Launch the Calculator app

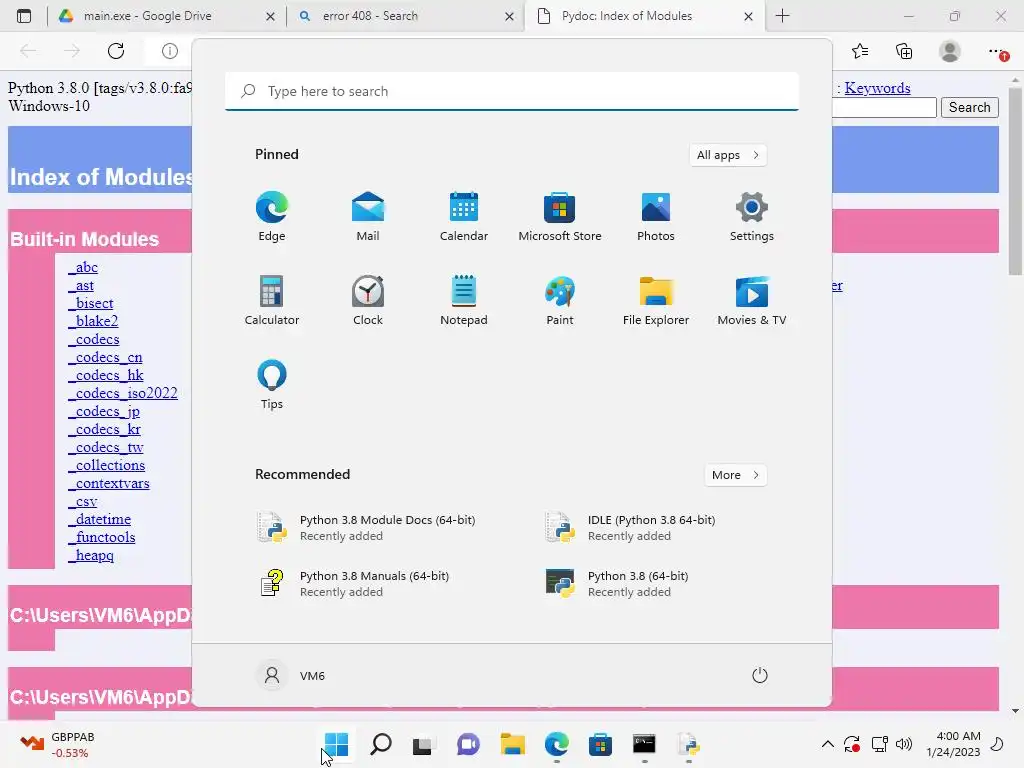[x=272, y=300]
